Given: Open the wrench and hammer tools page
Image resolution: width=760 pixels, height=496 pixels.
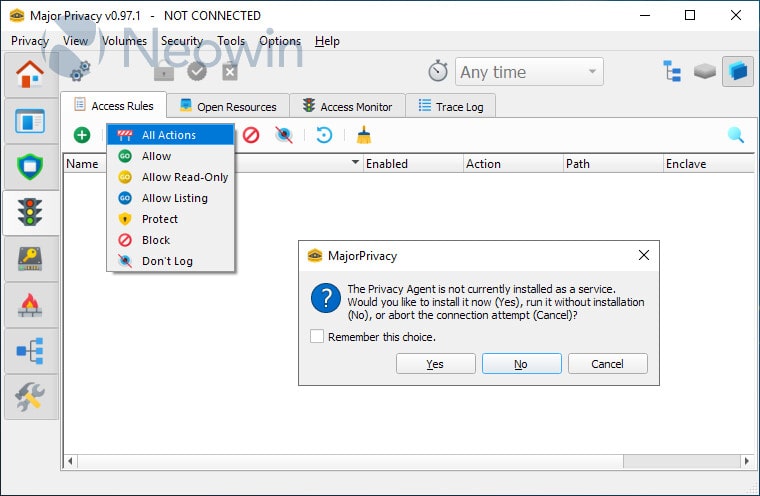Looking at the screenshot, I should click(31, 396).
